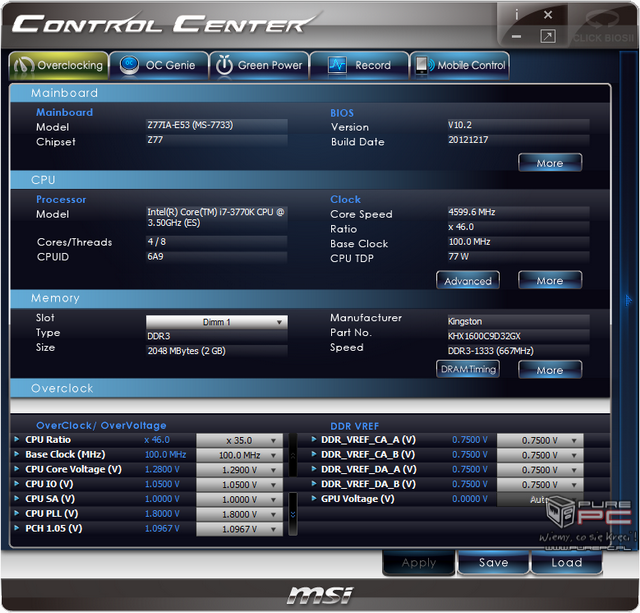Open the Mobile Control tab
Image resolution: width=640 pixels, height=613 pixels.
point(459,65)
